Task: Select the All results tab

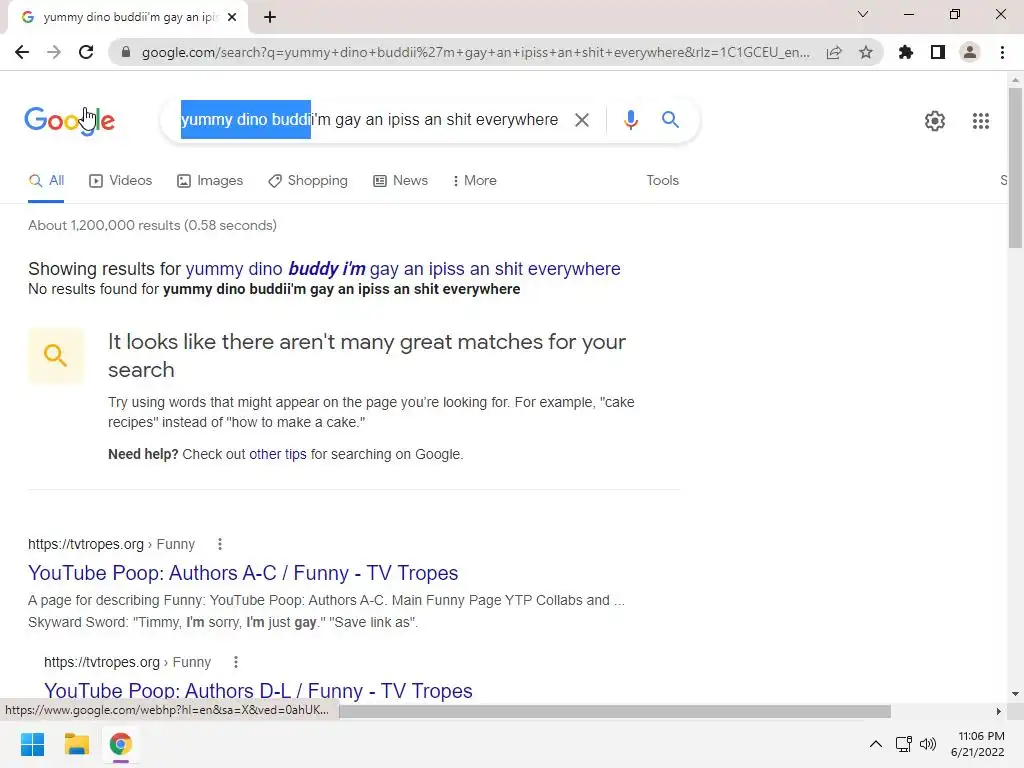Action: pyautogui.click(x=46, y=180)
